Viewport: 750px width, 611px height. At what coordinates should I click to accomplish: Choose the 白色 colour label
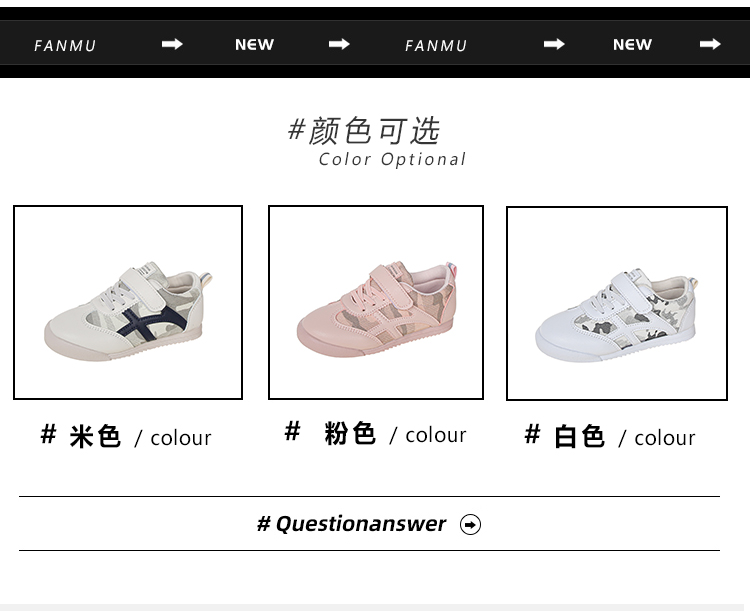pyautogui.click(x=610, y=436)
